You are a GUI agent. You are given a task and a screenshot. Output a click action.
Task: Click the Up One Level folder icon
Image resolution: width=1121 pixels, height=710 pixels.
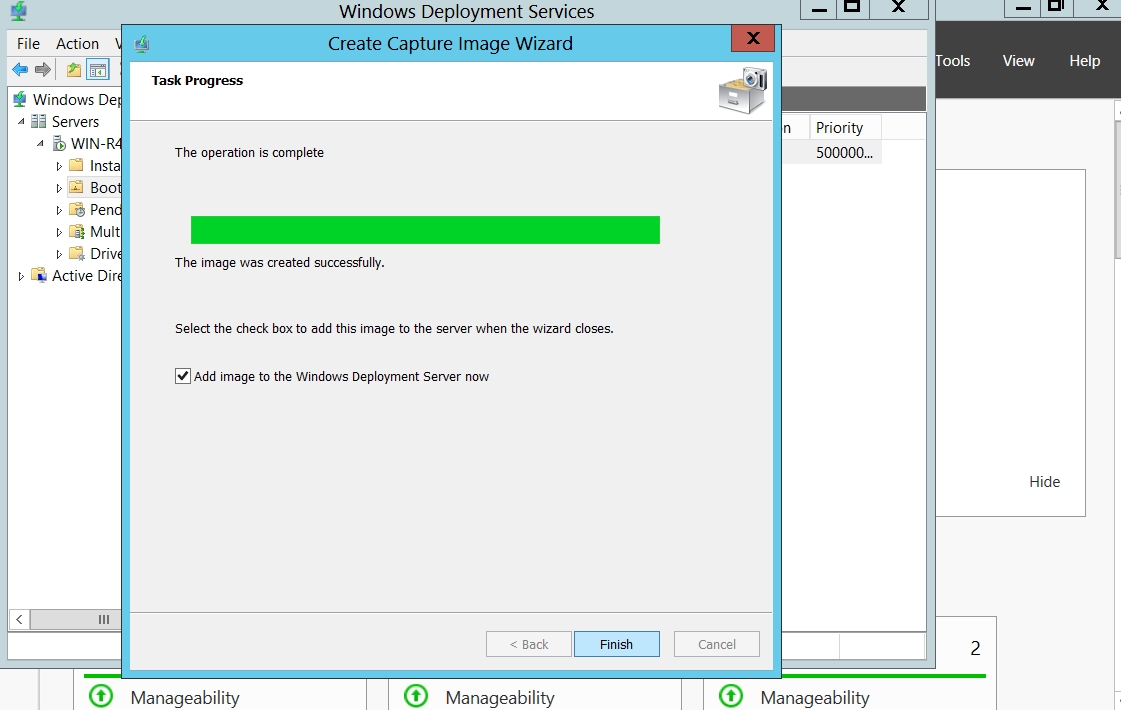73,70
